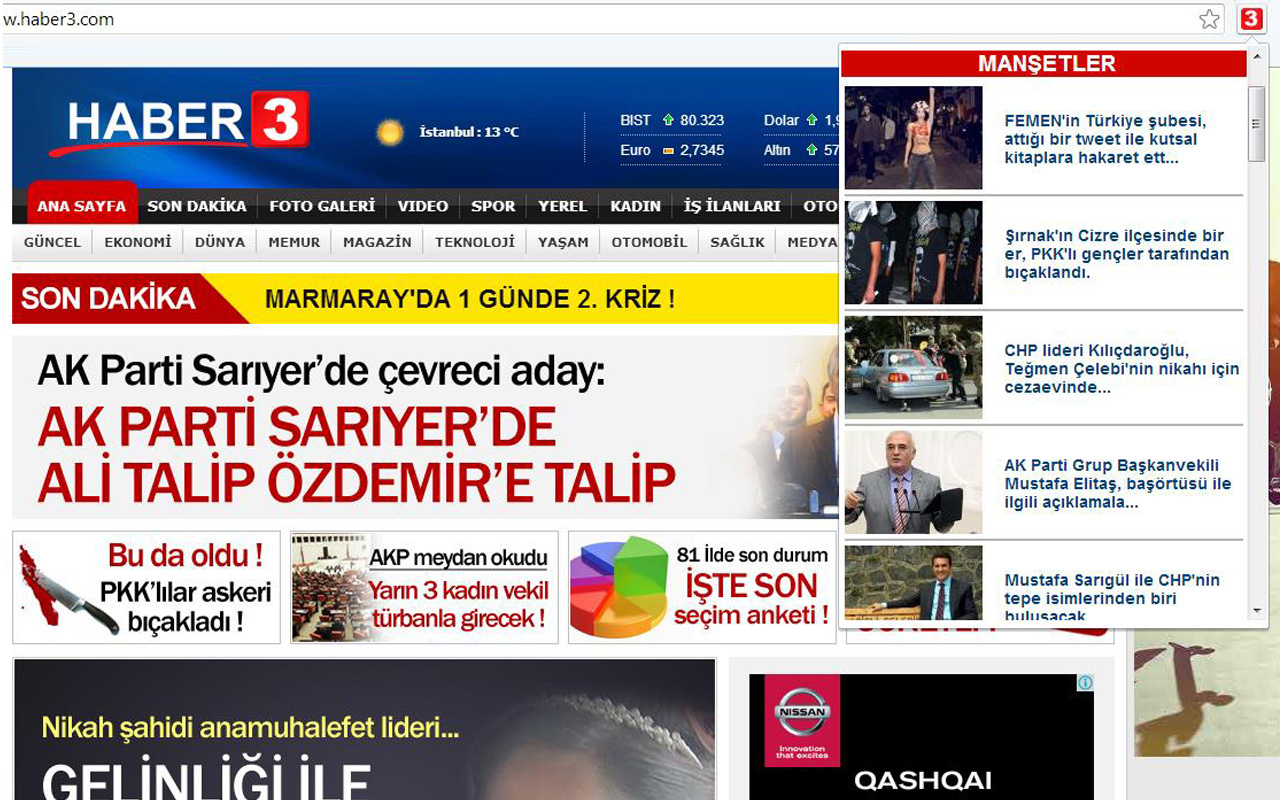
Task: Click the FEMEN news thumbnail in popup
Action: [914, 138]
